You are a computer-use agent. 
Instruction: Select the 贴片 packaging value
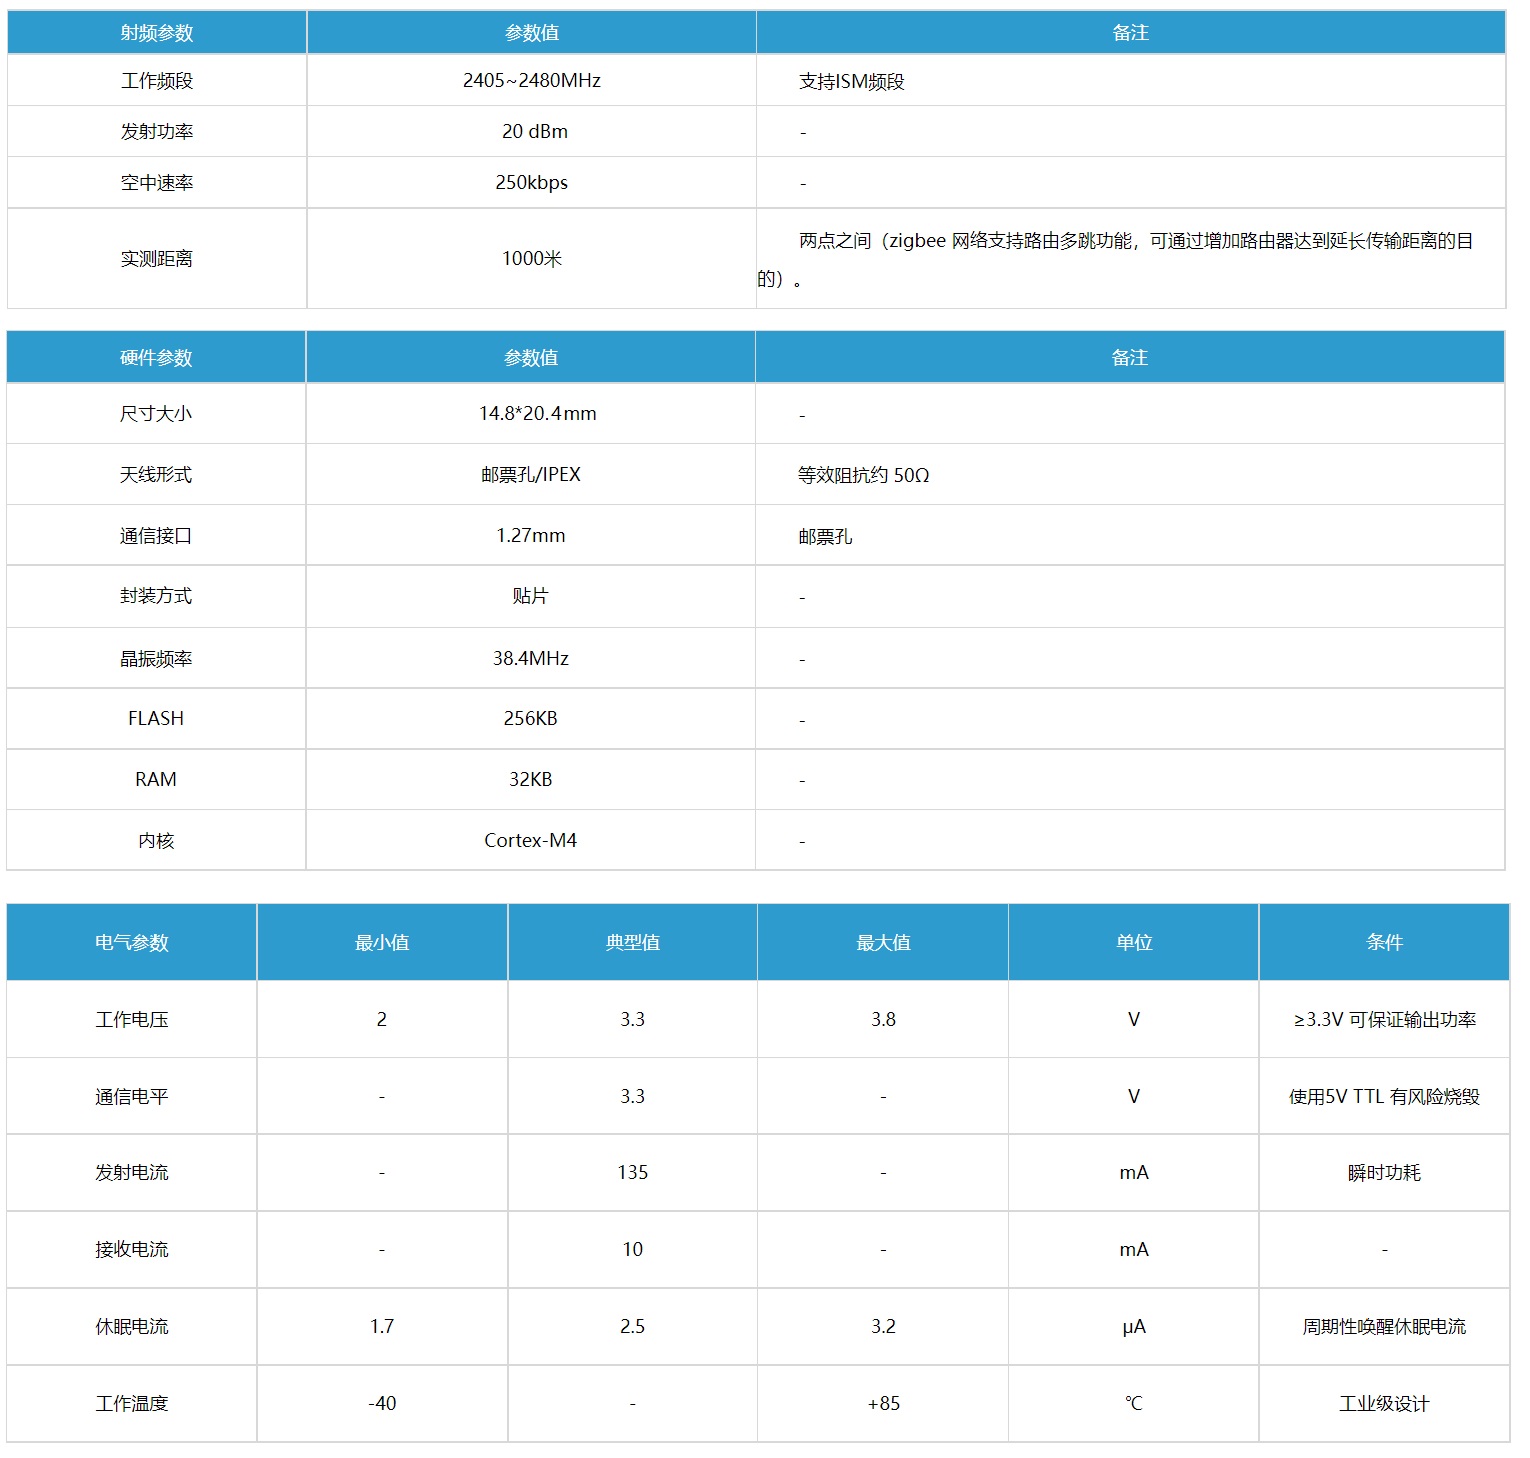[x=530, y=596]
